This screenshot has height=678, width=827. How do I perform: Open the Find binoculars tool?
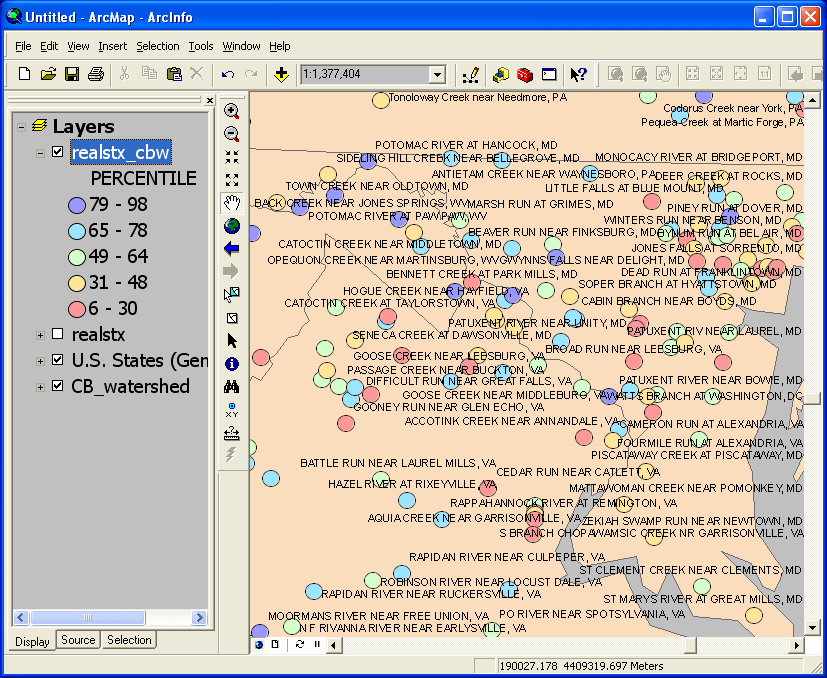point(232,387)
